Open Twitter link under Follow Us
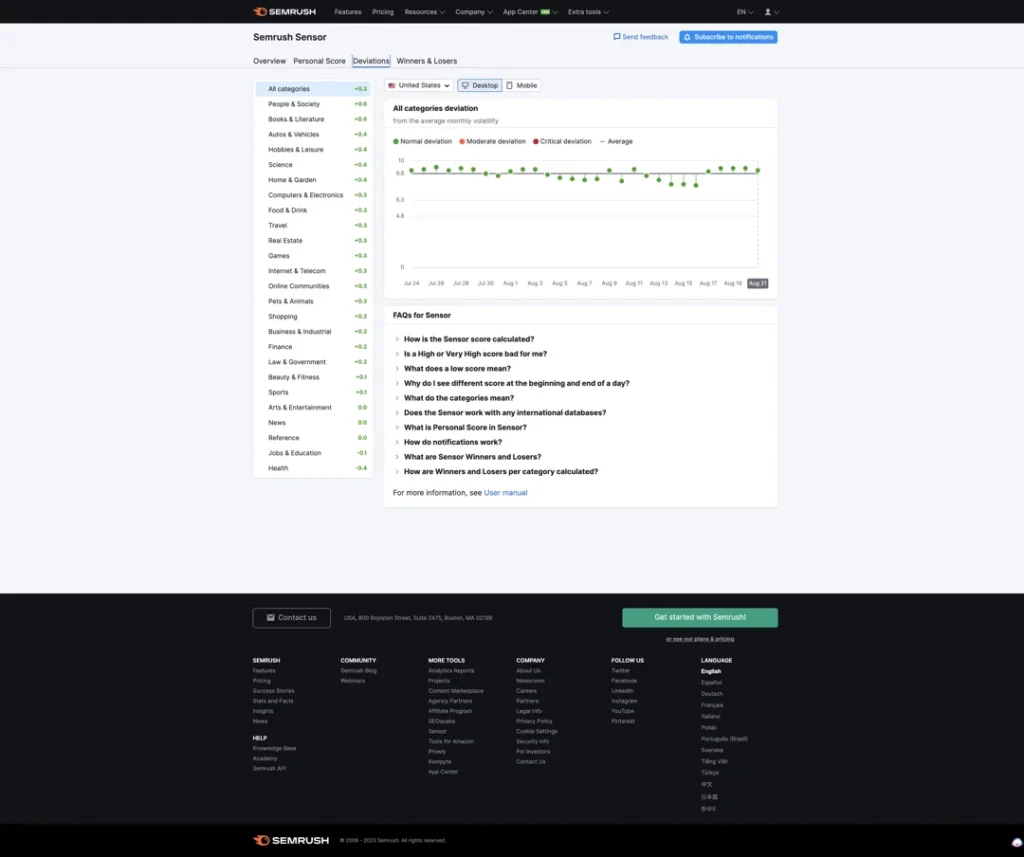 click(x=620, y=671)
